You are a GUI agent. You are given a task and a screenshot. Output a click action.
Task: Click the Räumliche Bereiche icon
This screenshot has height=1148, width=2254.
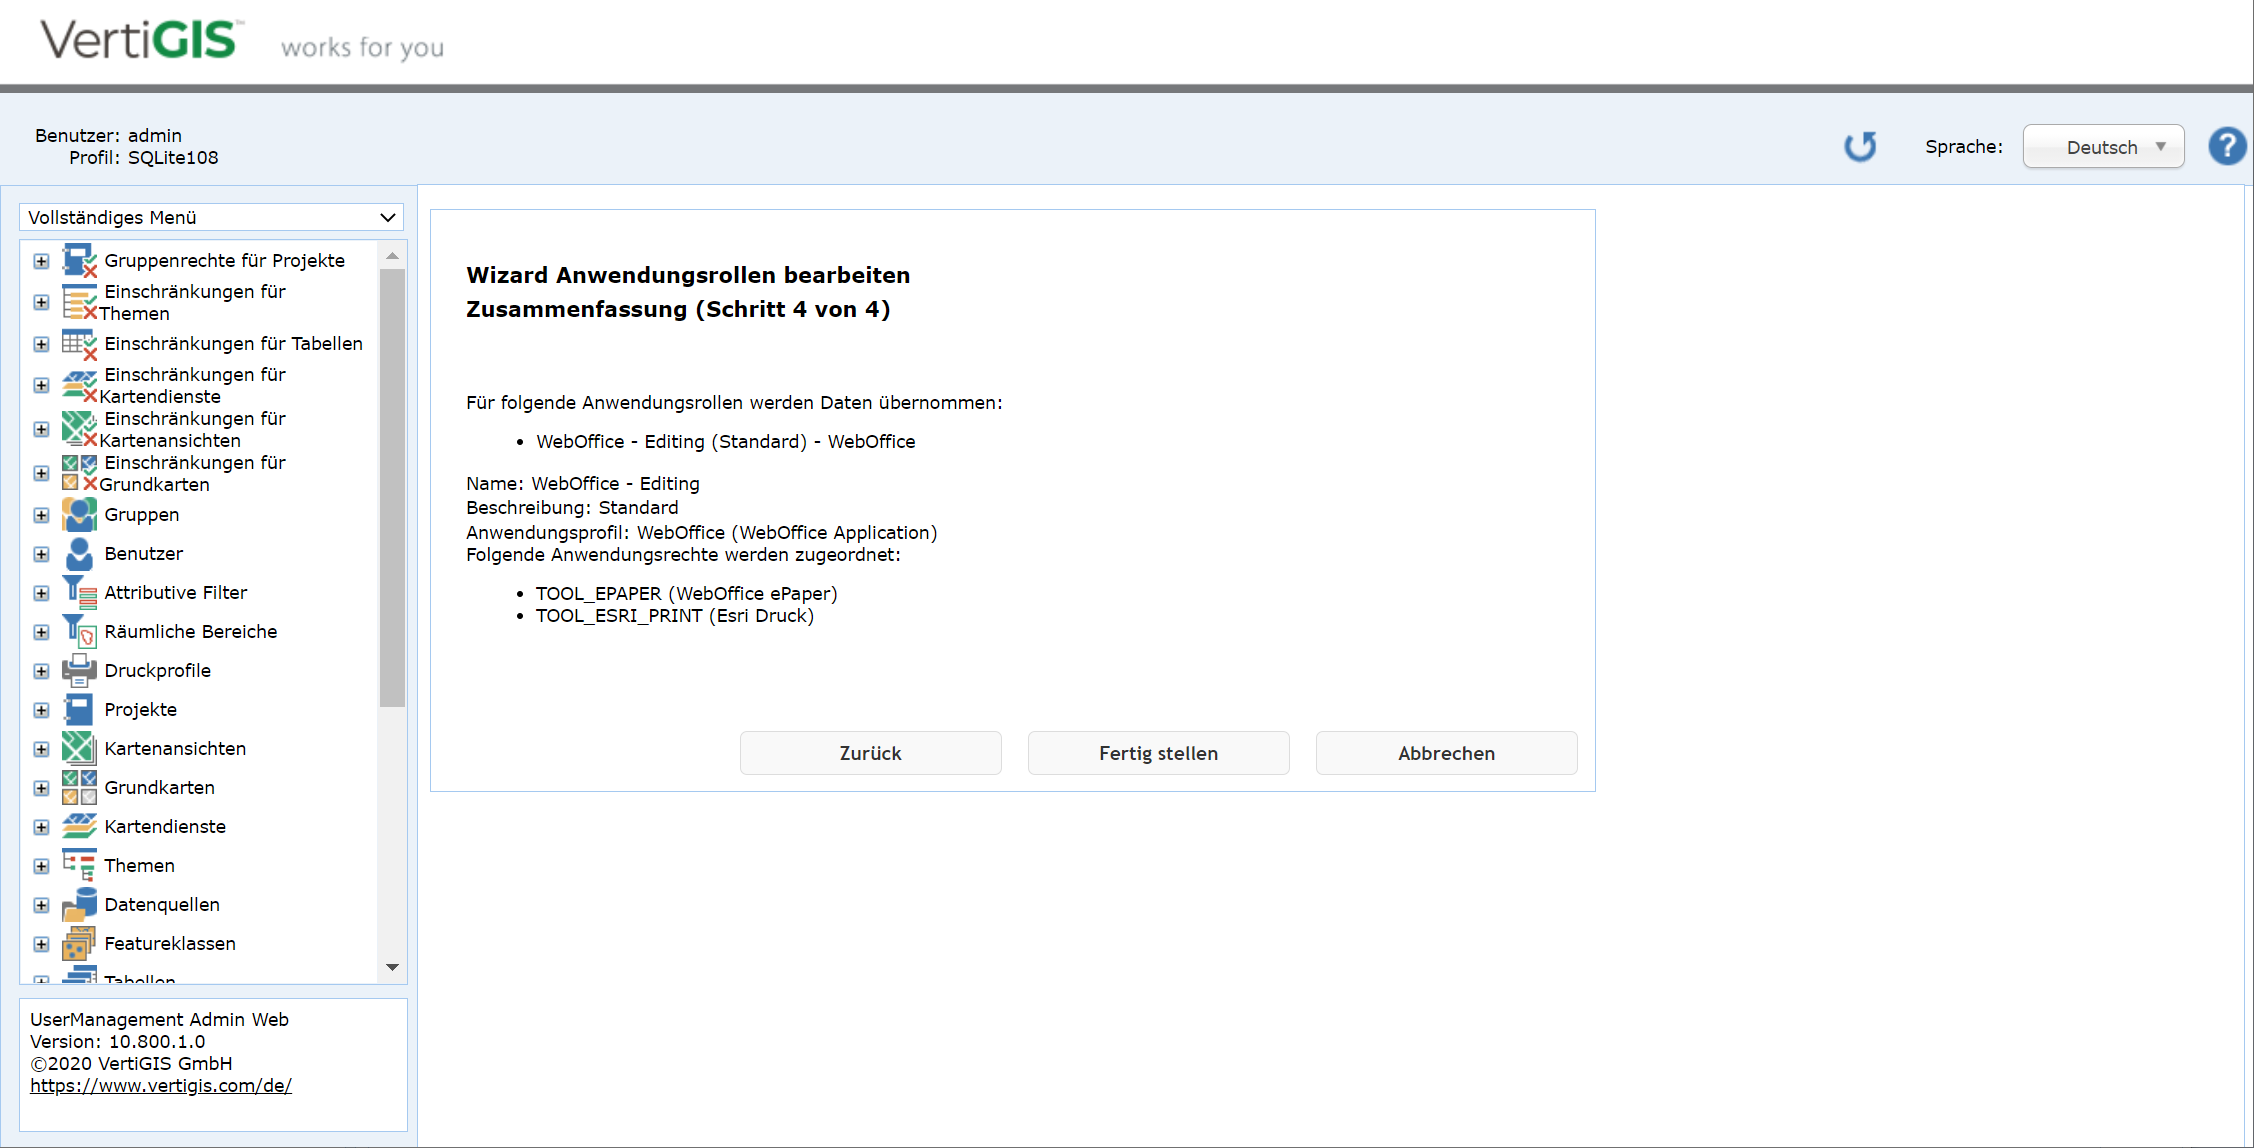tap(80, 631)
